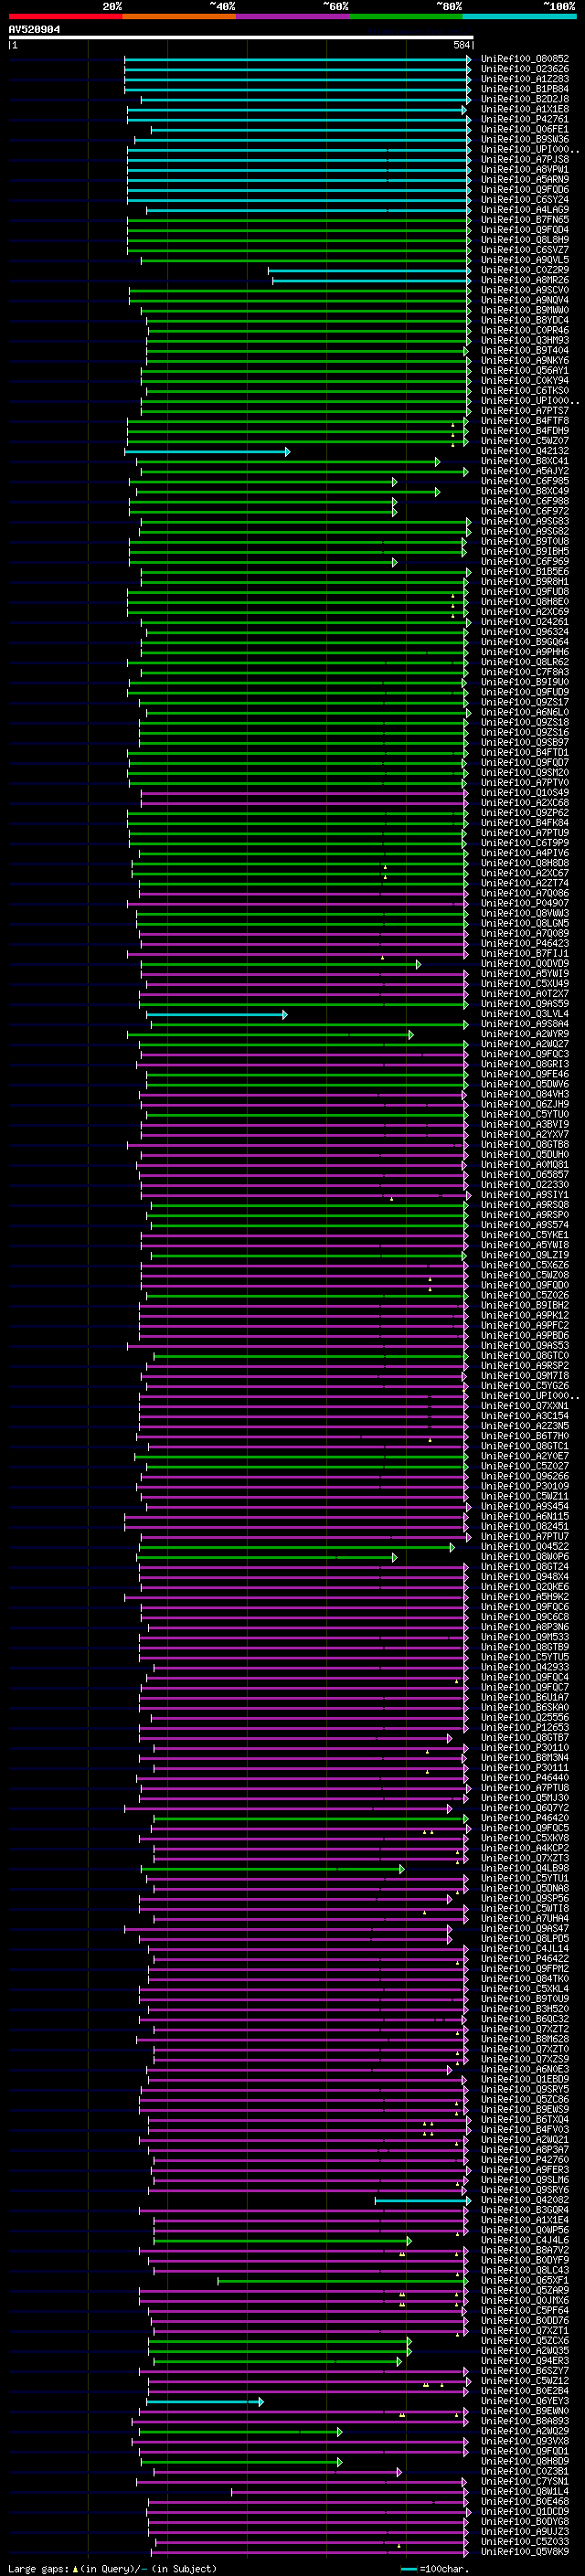
Task: Click the query end position 584
Action: click(x=461, y=45)
